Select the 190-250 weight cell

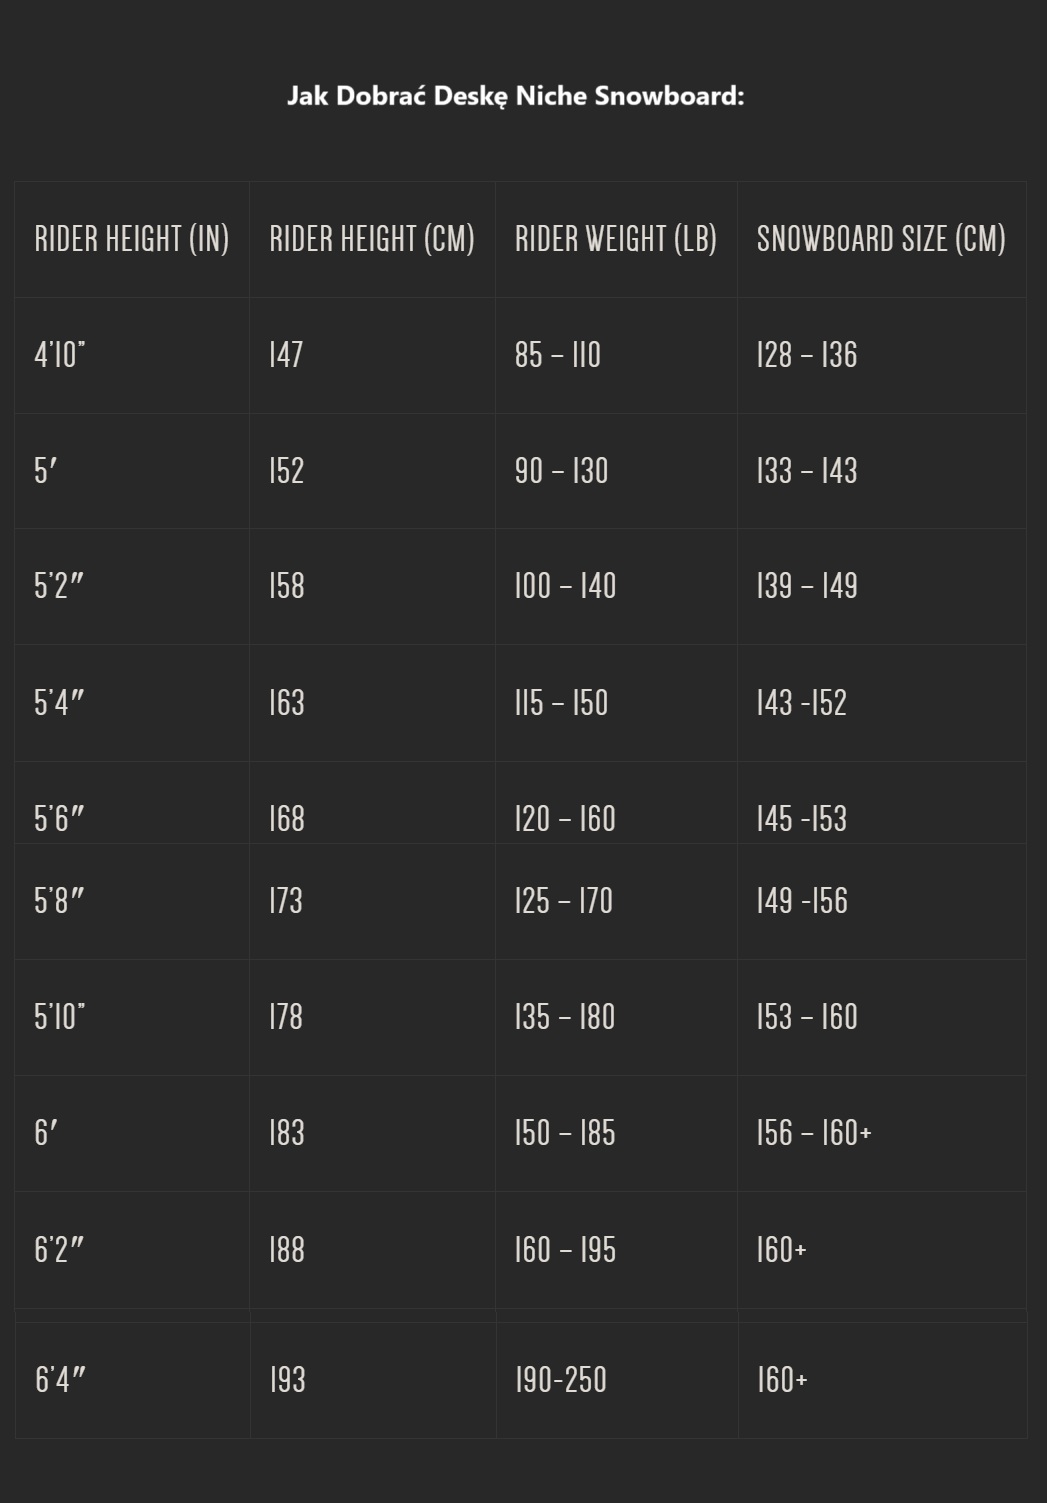coord(561,1380)
